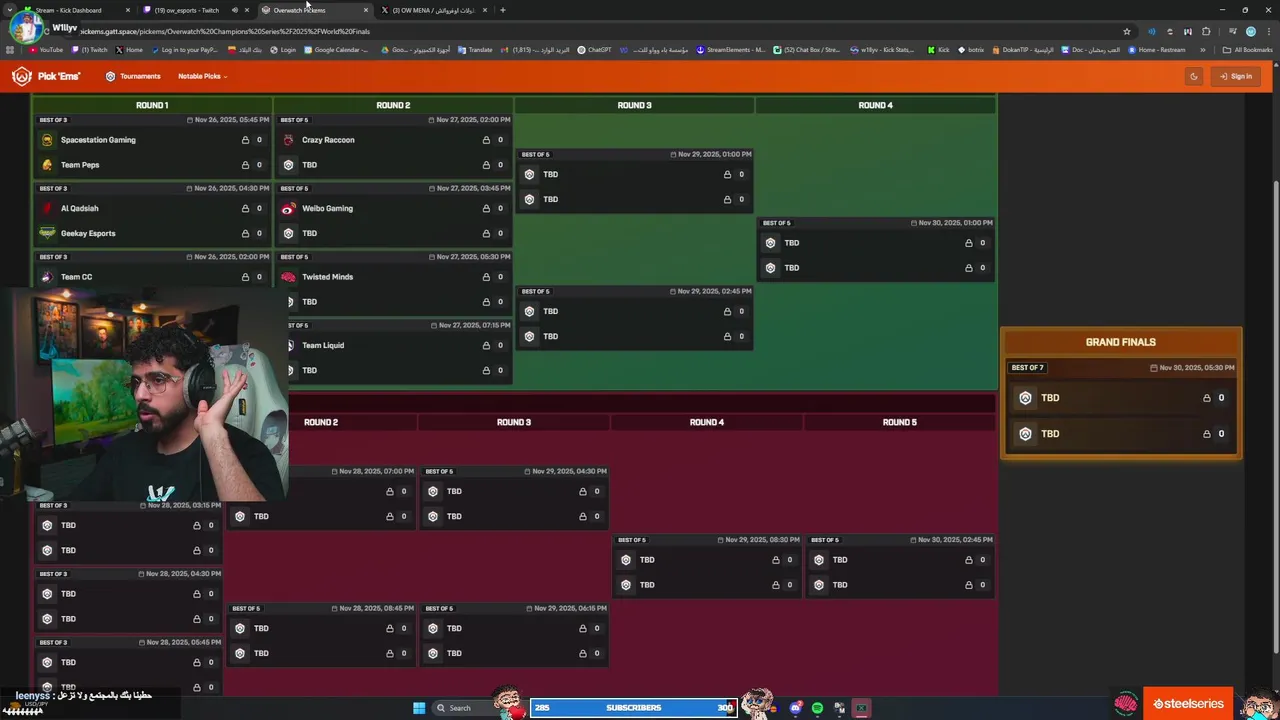Click the Spacestation Gaming team logo
Screen dimensions: 1280x720
tap(47, 140)
